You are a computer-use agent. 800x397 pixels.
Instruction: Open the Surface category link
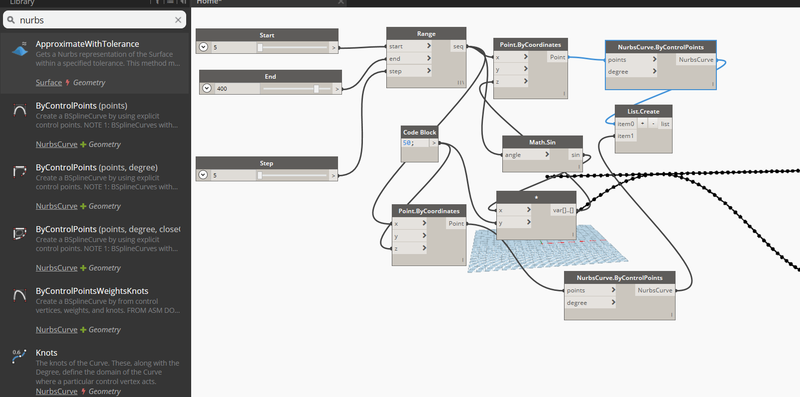click(48, 82)
